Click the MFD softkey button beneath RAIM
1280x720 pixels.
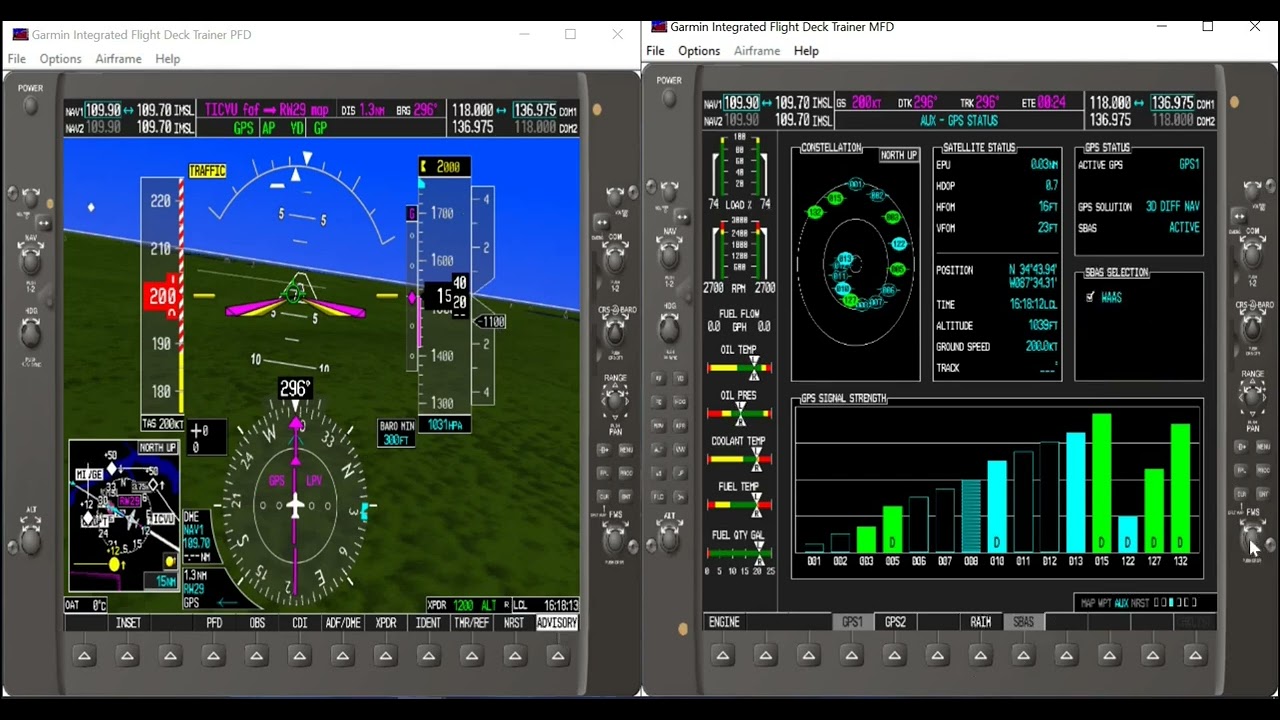(981, 656)
